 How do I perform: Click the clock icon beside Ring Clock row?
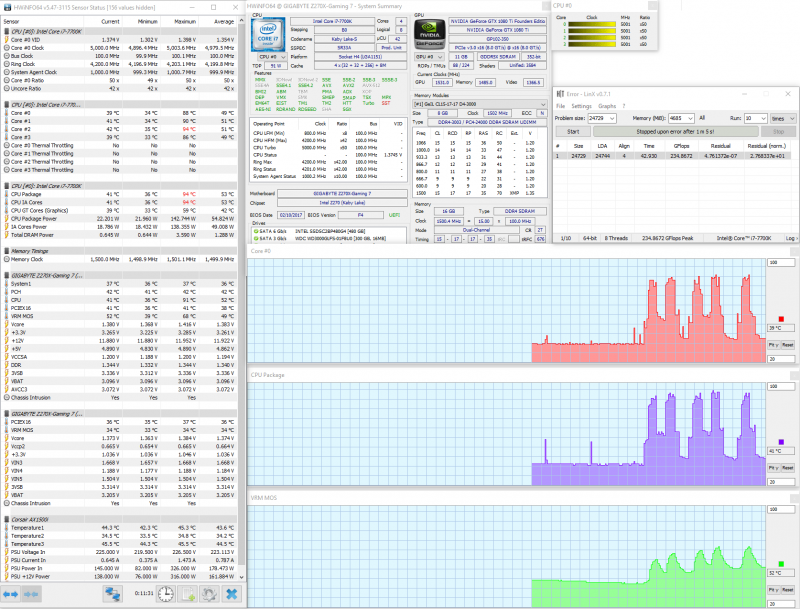coord(7,64)
